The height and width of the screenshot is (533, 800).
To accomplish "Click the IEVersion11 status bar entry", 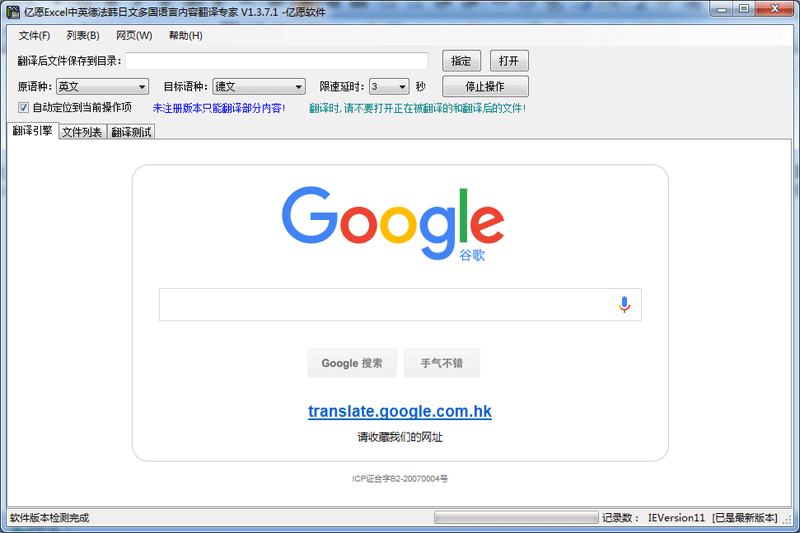I will click(x=676, y=518).
